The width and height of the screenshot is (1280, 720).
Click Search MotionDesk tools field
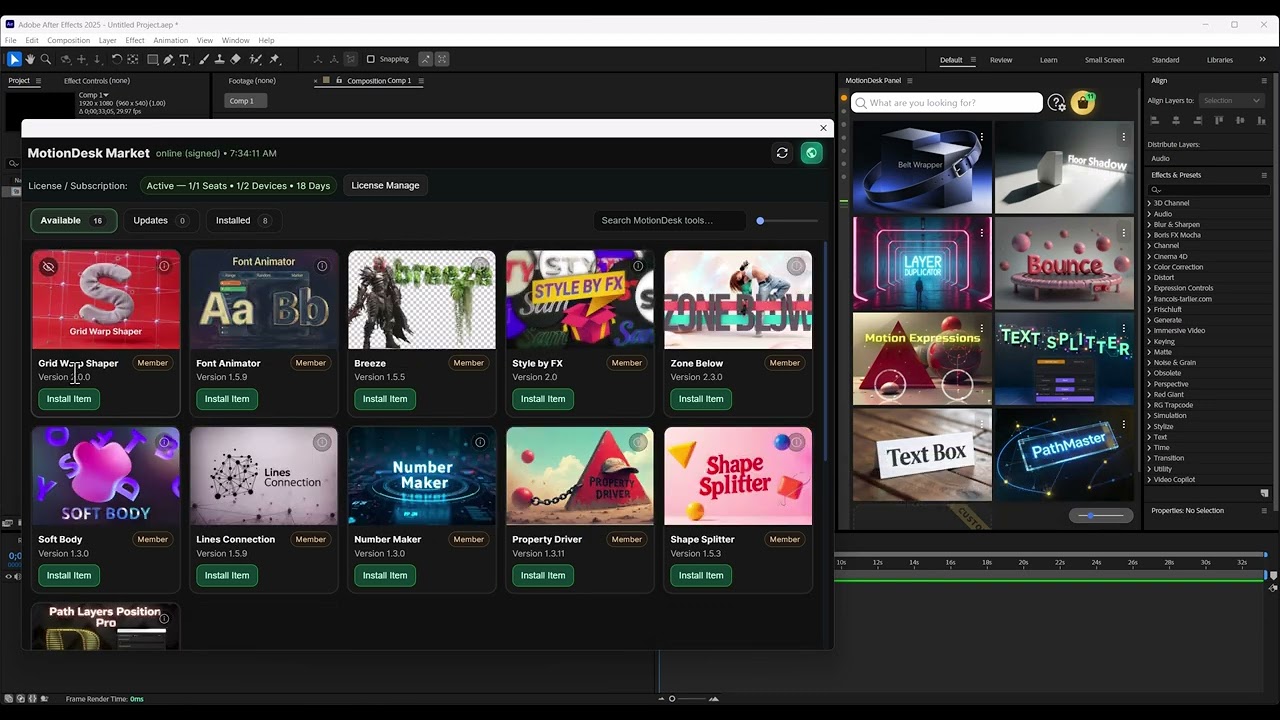(669, 220)
